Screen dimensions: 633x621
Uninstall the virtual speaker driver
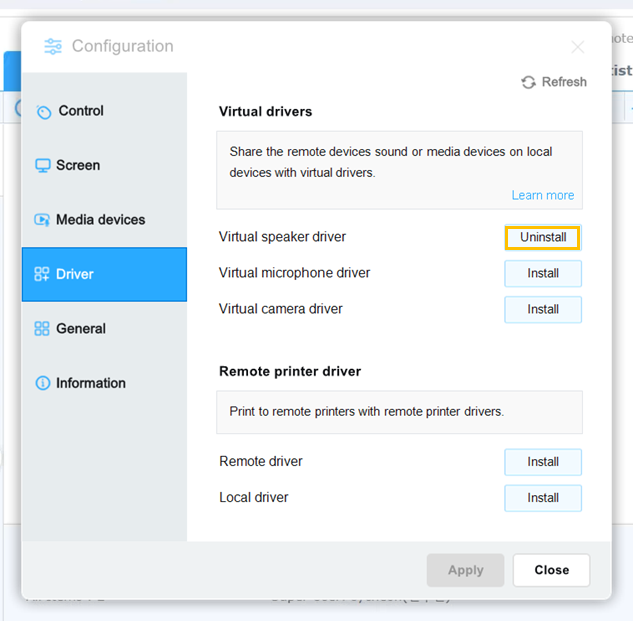click(543, 238)
